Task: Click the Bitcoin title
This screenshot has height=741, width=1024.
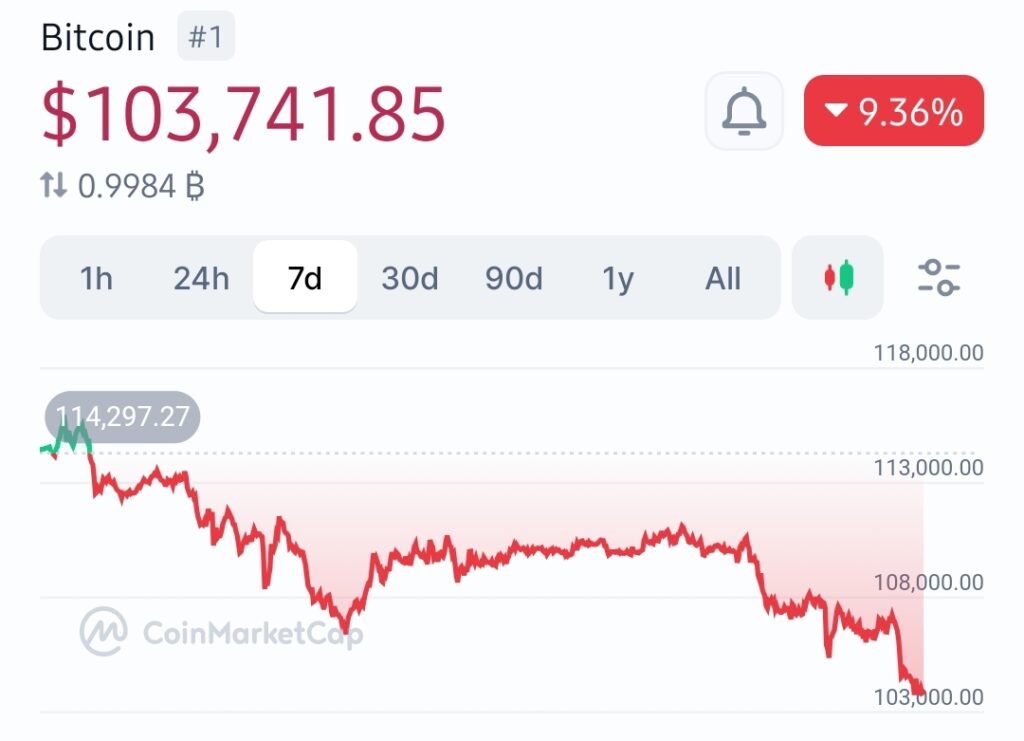Action: (98, 38)
